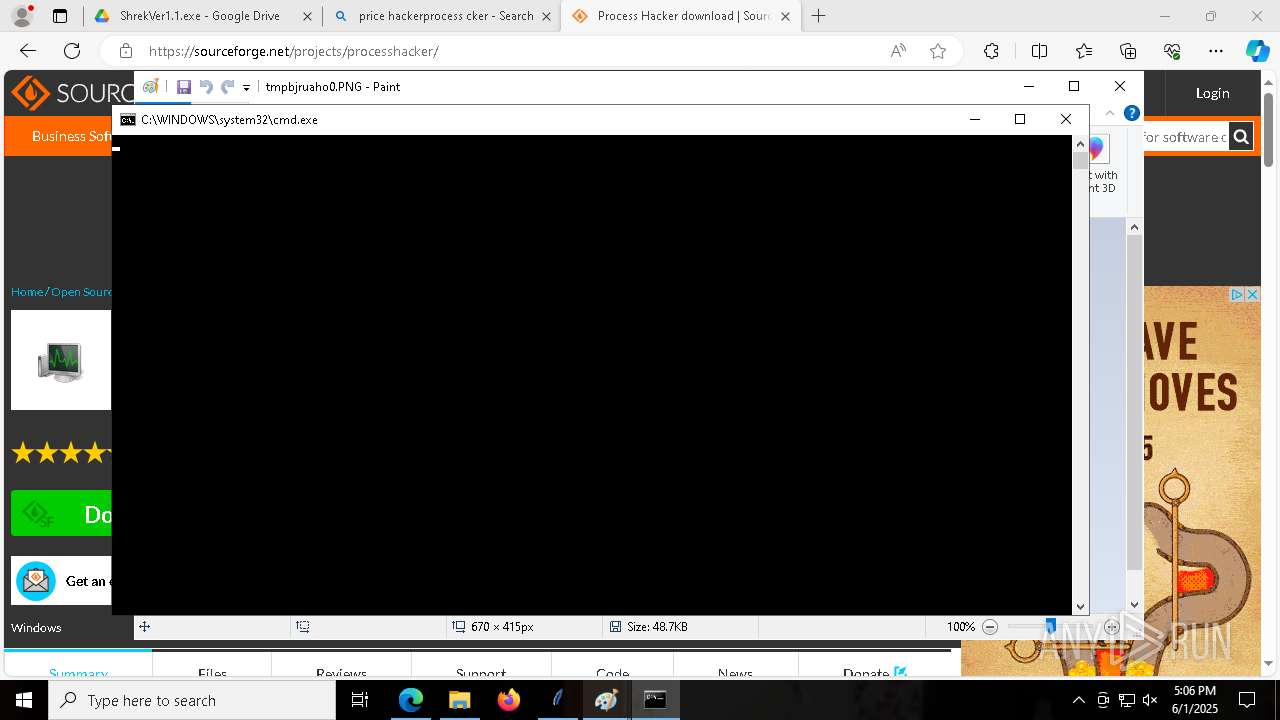Click the cmd.exe window vertical scrollbar
Viewport: 1280px width, 720px height.
[x=1080, y=375]
